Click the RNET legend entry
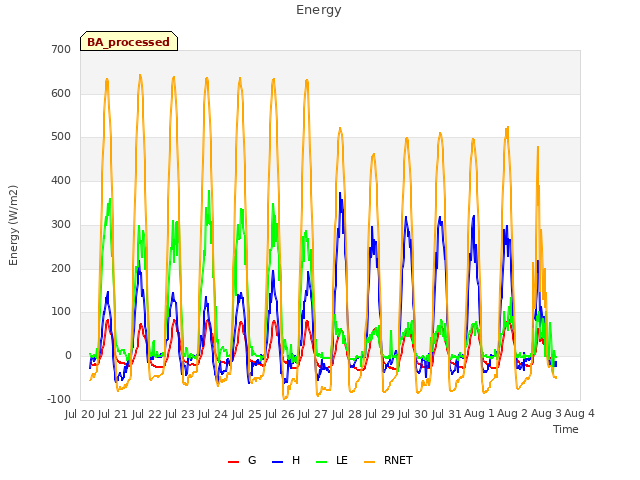 (x=388, y=460)
